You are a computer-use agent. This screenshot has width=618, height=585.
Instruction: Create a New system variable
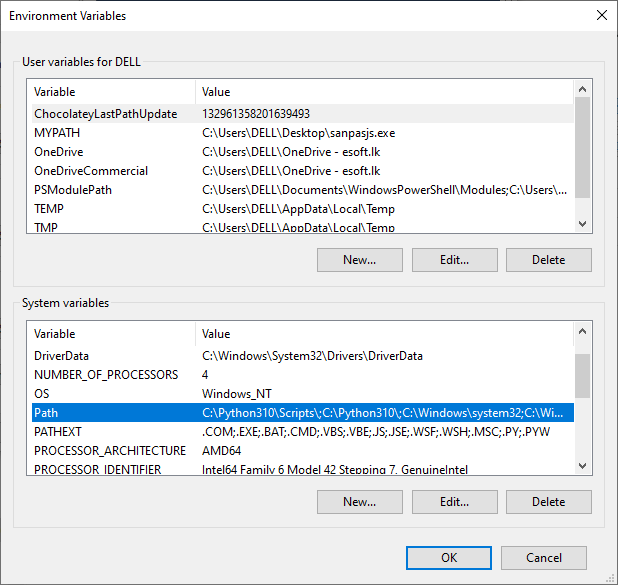coord(359,502)
